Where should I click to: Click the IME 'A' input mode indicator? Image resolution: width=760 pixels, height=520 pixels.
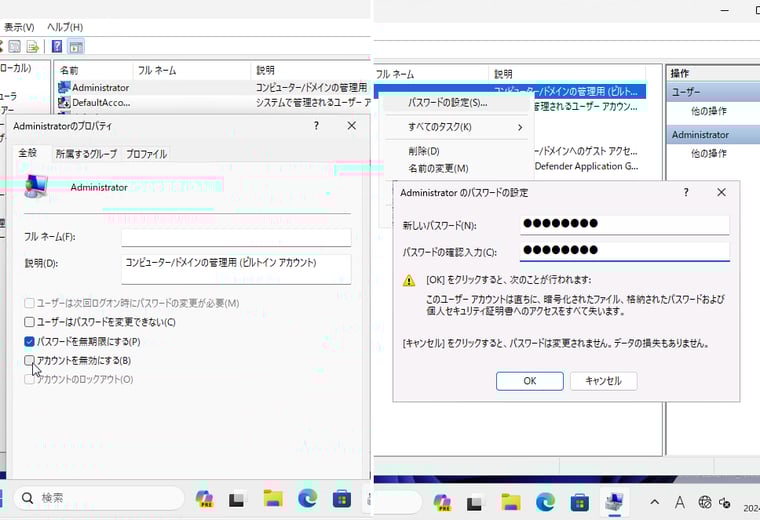[x=680, y=502]
